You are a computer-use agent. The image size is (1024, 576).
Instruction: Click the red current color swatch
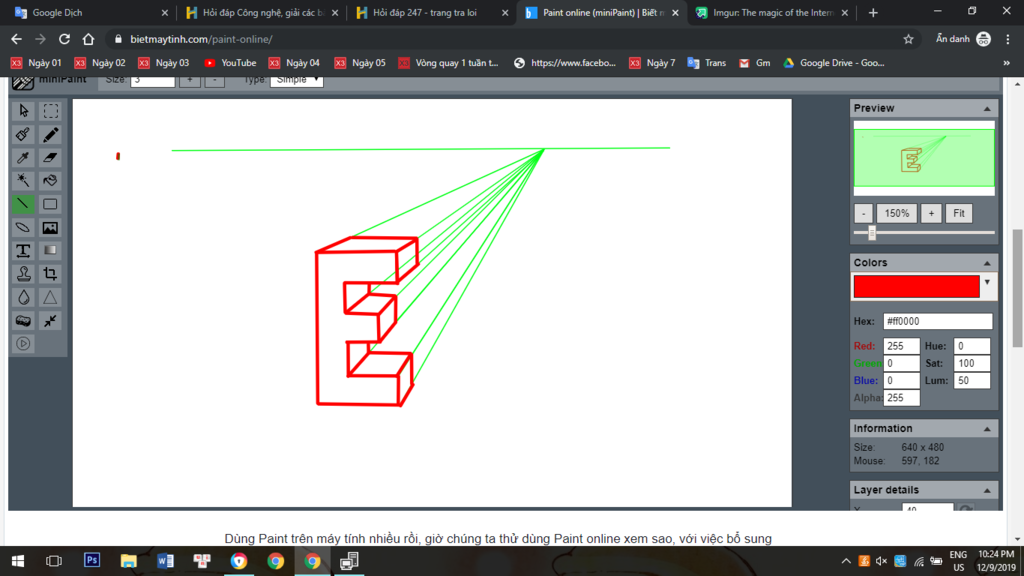[x=916, y=287]
